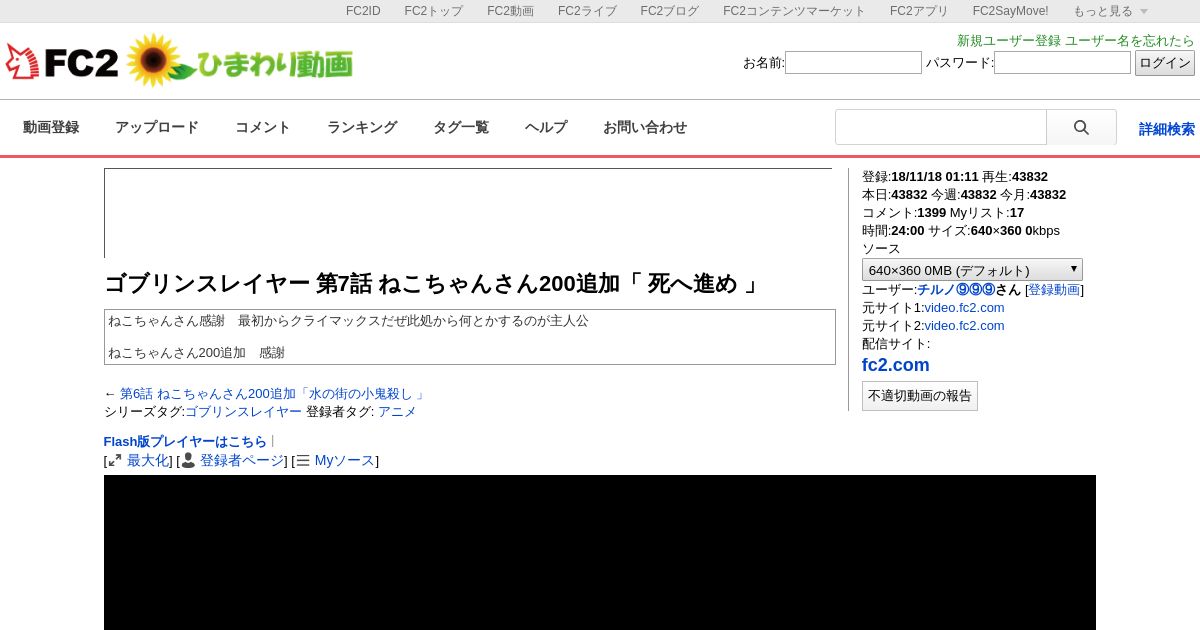The height and width of the screenshot is (630, 1200).
Task: Click the 時間 value 24:00
Action: pyautogui.click(x=908, y=231)
